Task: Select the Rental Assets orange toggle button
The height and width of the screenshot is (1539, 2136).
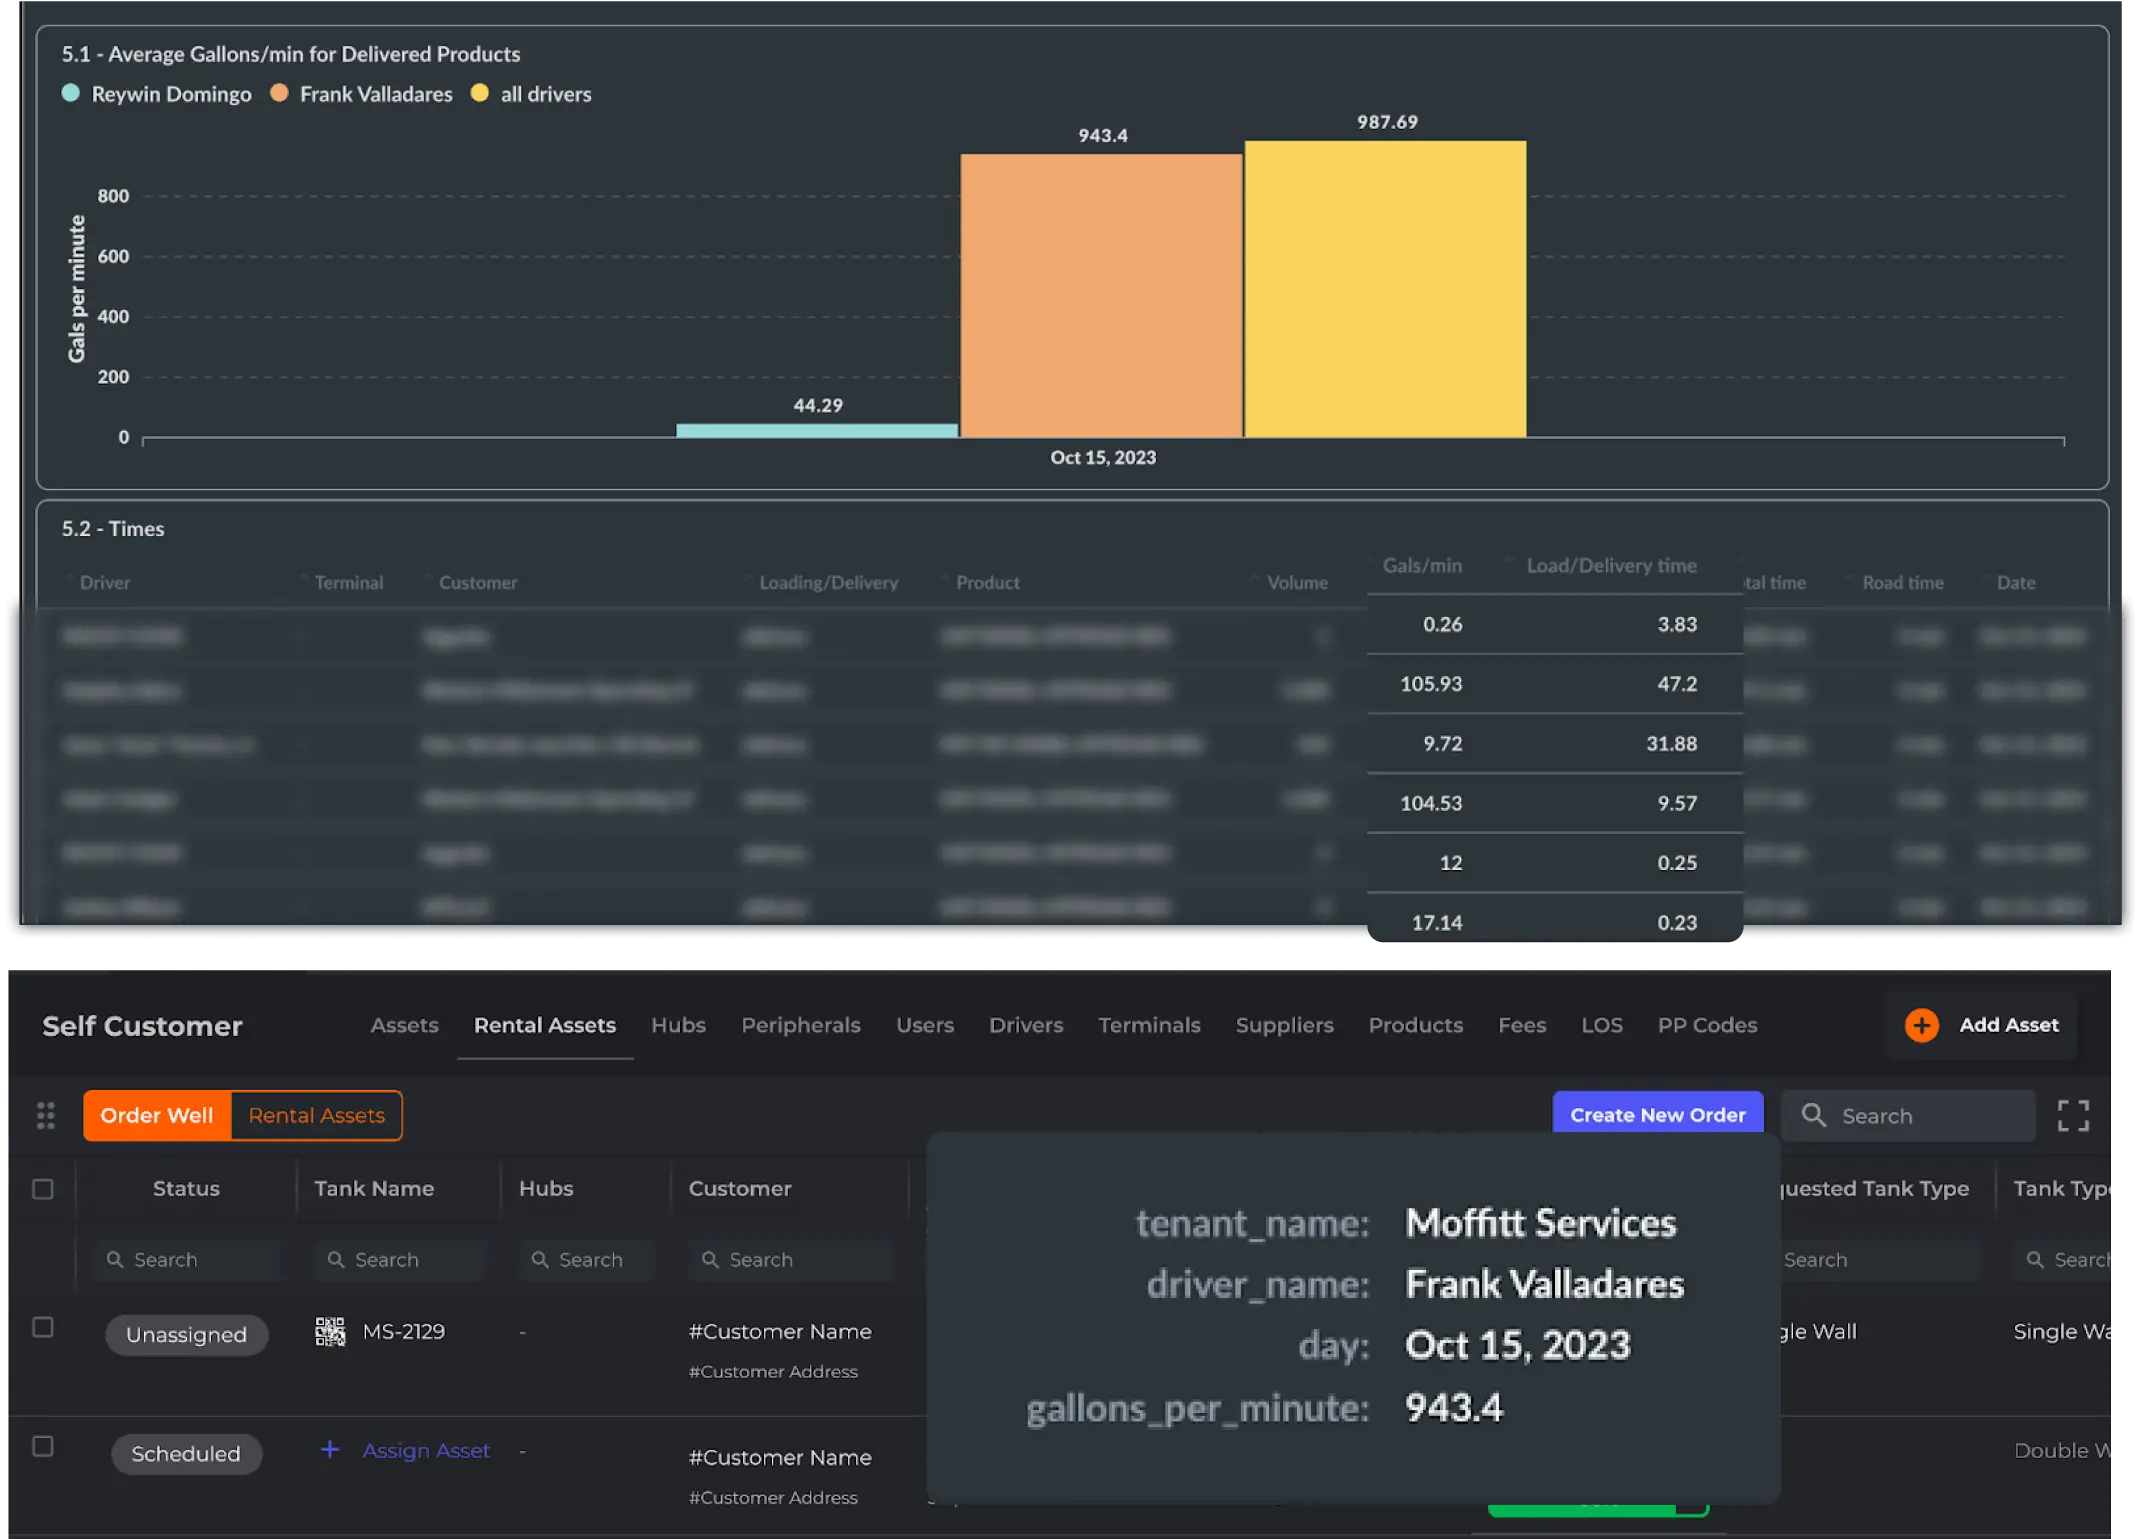Action: click(316, 1115)
